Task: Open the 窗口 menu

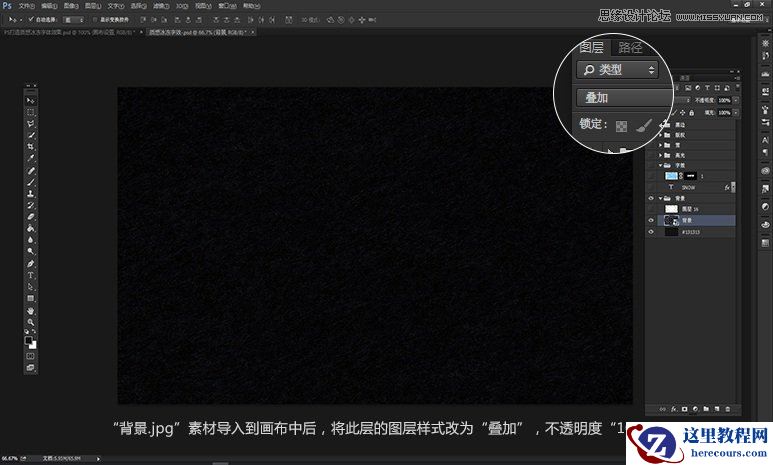Action: click(x=227, y=6)
